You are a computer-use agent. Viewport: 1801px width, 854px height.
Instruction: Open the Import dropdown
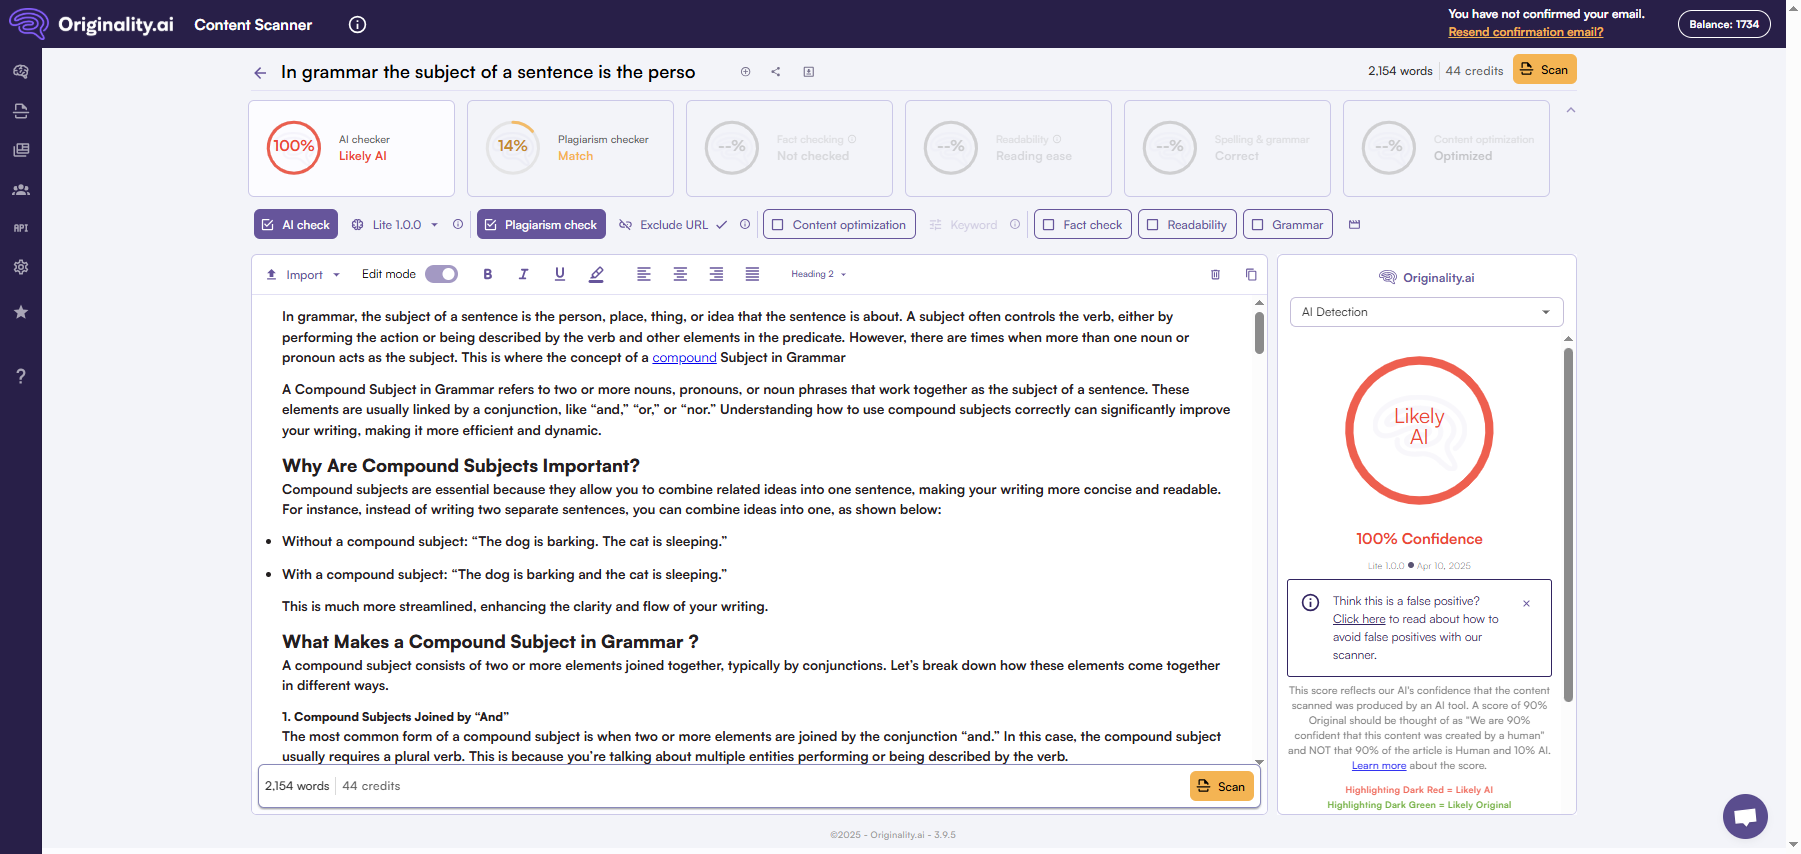303,275
